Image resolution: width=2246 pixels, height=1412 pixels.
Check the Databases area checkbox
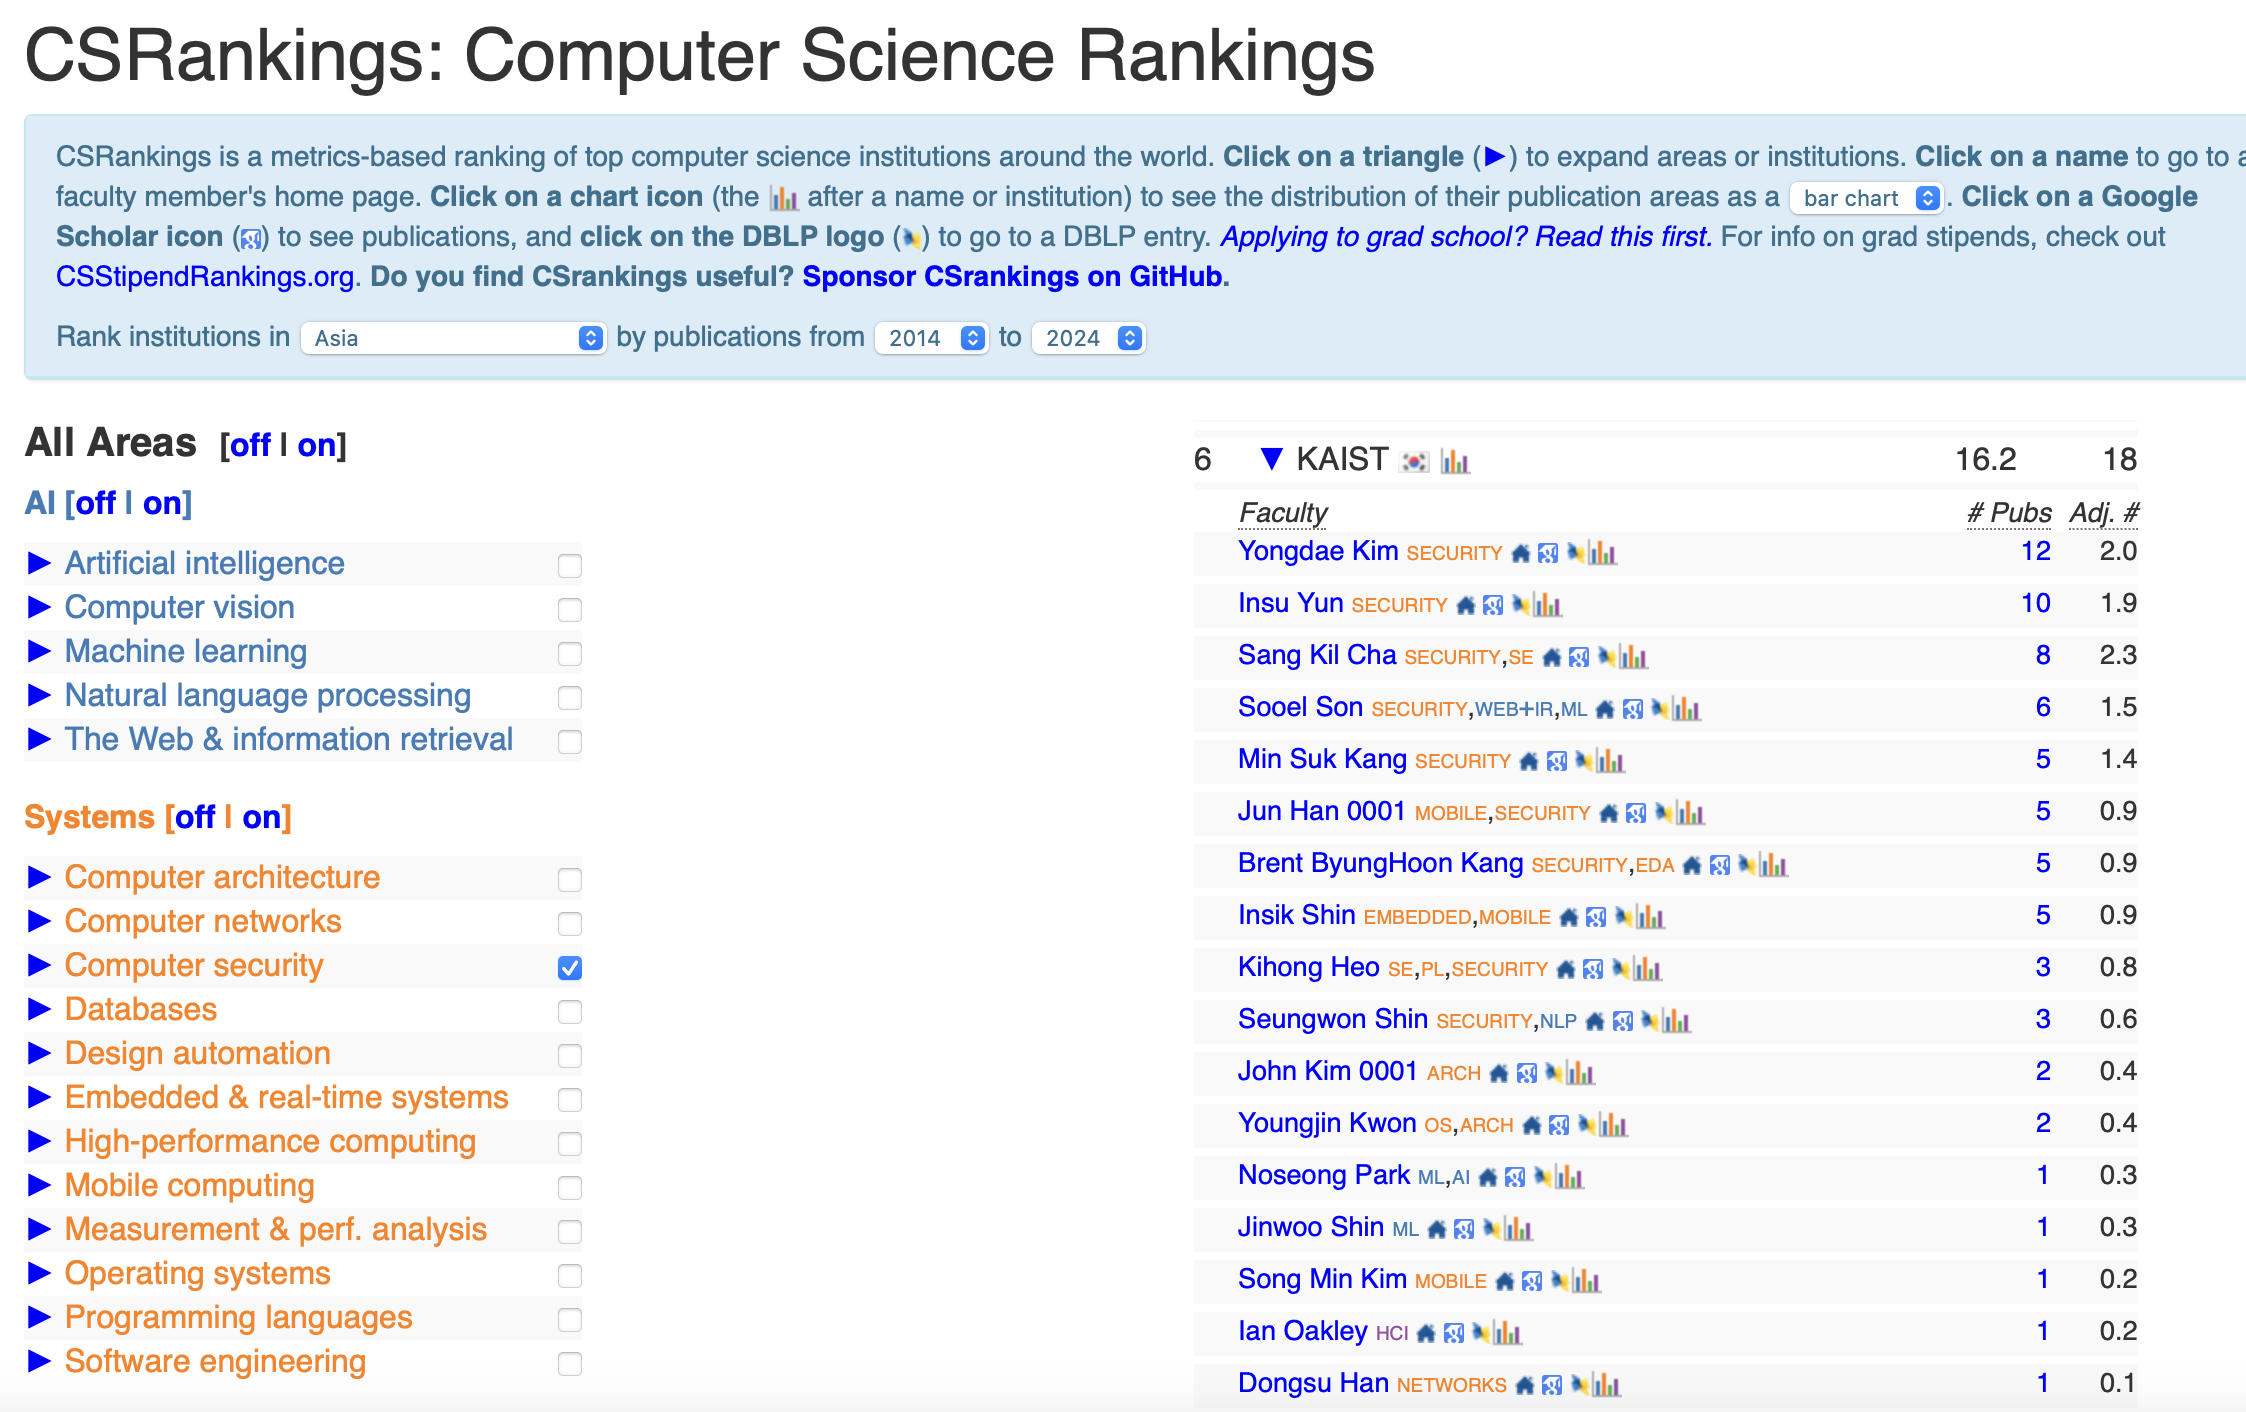click(x=570, y=1011)
